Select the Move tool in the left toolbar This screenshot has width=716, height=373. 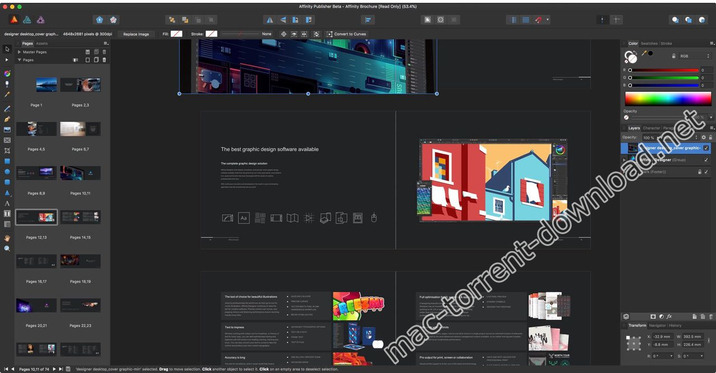click(x=7, y=49)
